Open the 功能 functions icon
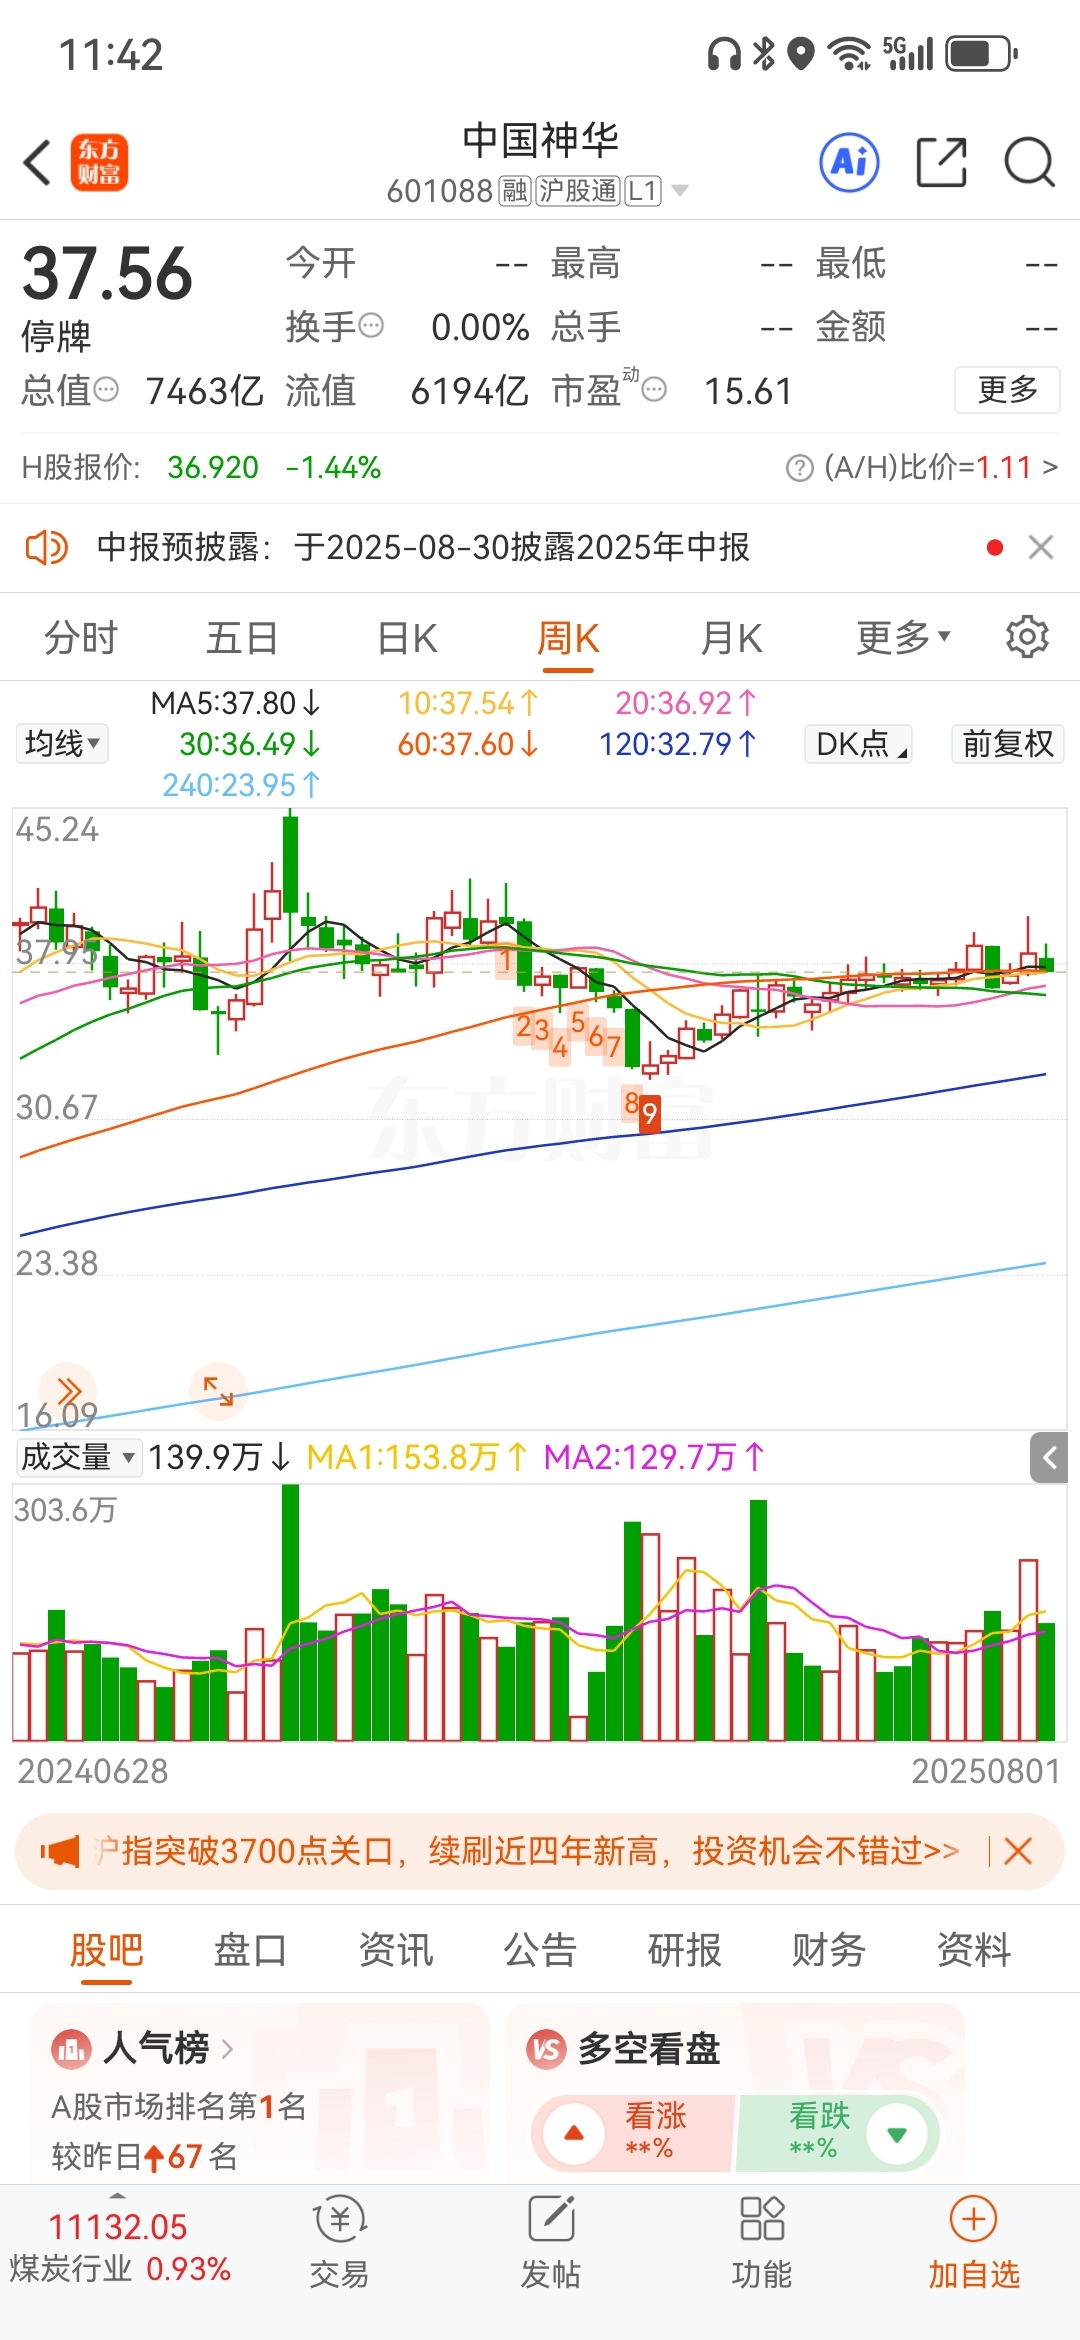The height and width of the screenshot is (2340, 1080). click(x=762, y=2220)
